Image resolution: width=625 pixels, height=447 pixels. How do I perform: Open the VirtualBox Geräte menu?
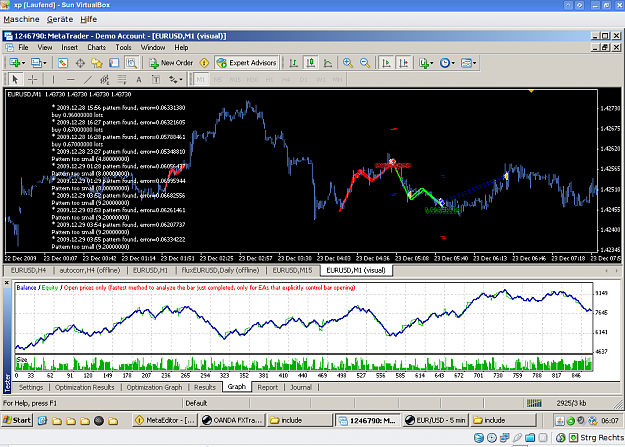tap(60, 19)
